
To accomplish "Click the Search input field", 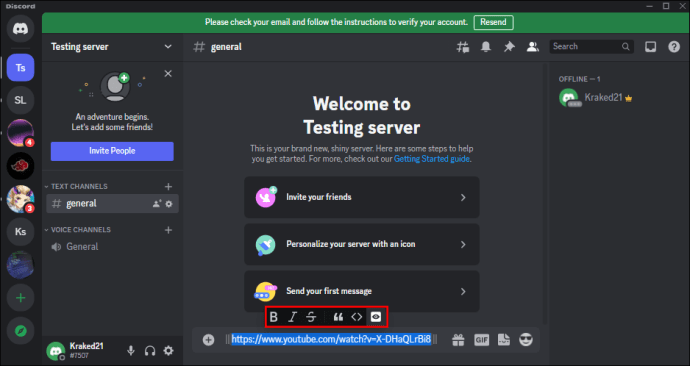I will [591, 47].
